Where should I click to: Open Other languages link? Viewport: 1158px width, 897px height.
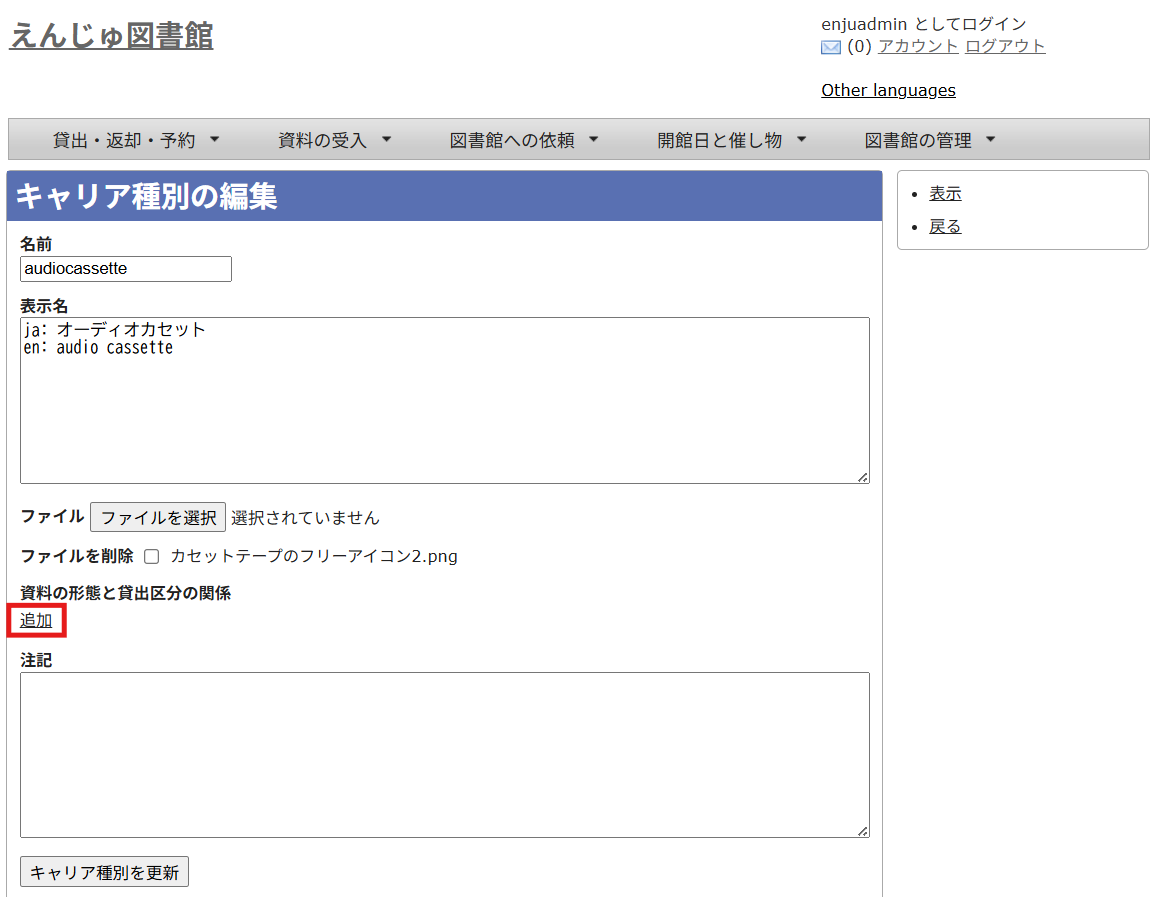point(888,90)
